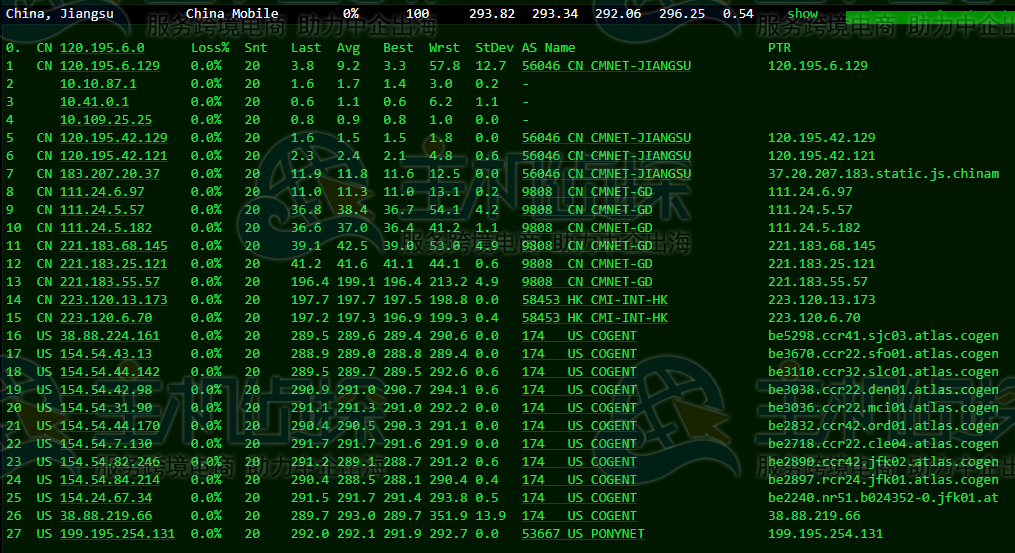This screenshot has height=553, width=1015.
Task: Select the AS Name column header
Action: coord(548,48)
